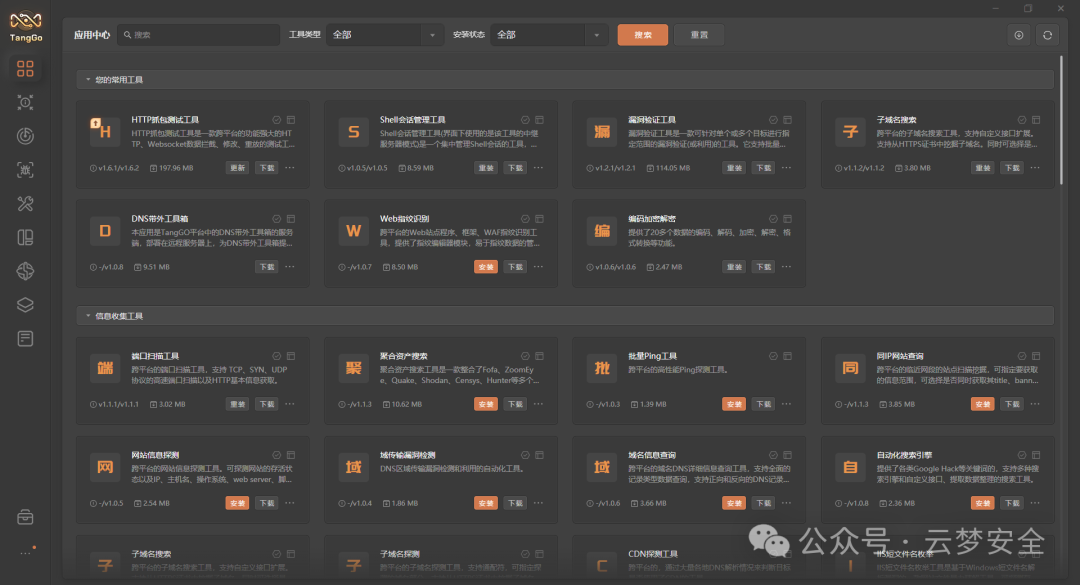Screen dimensions: 1080x585
Task: Open Shell会话管理工具 S icon
Action: click(x=353, y=131)
